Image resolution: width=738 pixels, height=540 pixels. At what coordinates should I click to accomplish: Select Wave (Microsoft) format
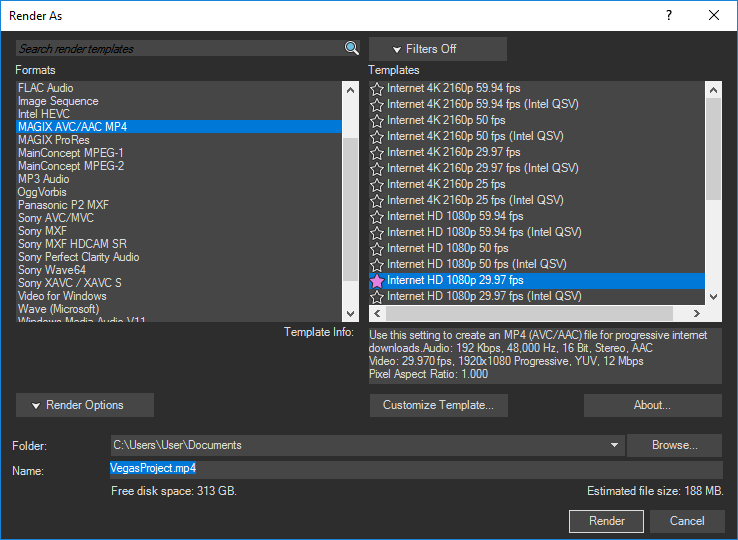(179, 309)
